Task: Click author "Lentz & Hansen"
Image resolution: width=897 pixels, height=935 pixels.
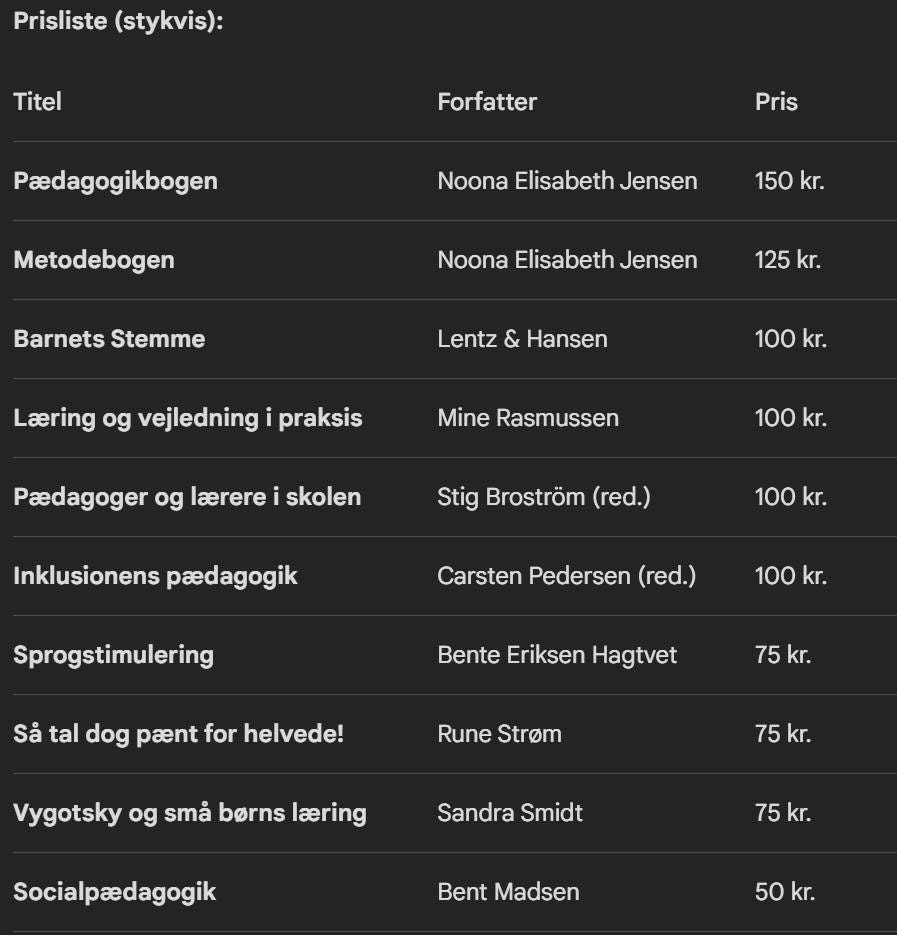Action: tap(522, 339)
